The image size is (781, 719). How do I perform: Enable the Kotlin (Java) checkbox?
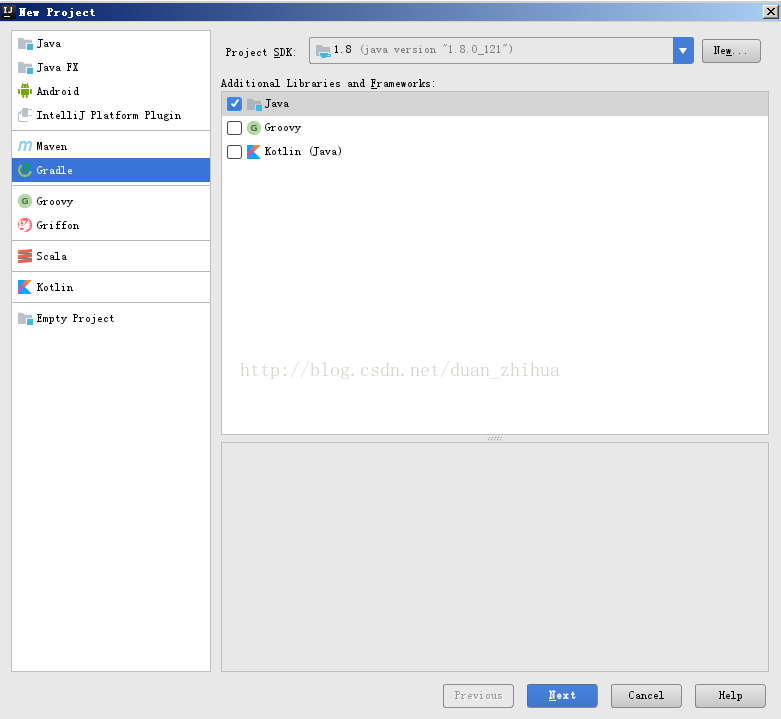234,152
